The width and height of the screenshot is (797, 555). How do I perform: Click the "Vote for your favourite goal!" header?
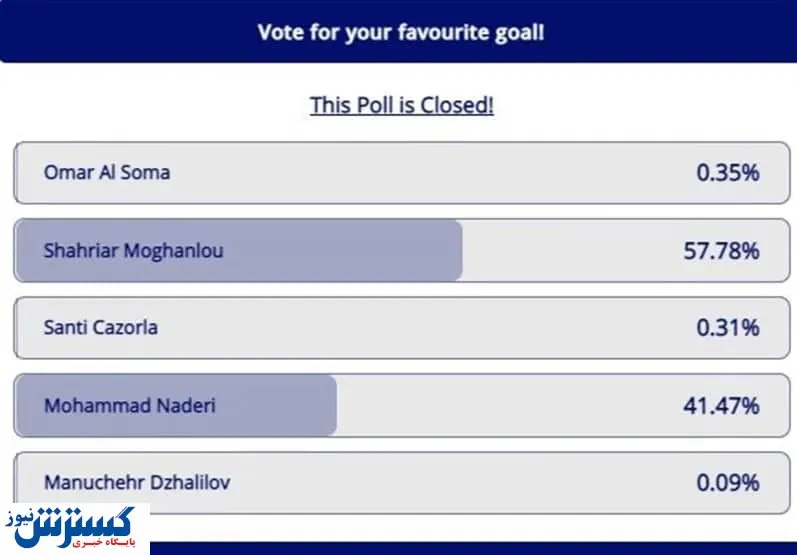point(401,32)
